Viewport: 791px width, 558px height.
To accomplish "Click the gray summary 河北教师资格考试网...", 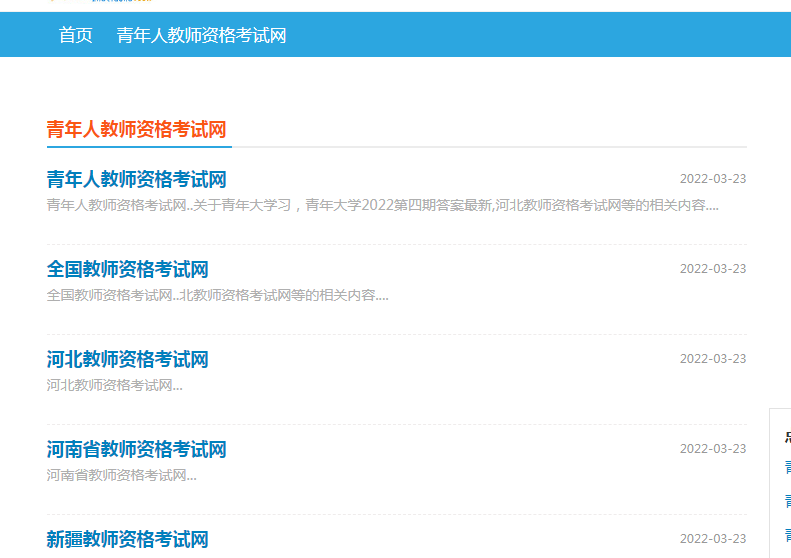I will pos(115,385).
